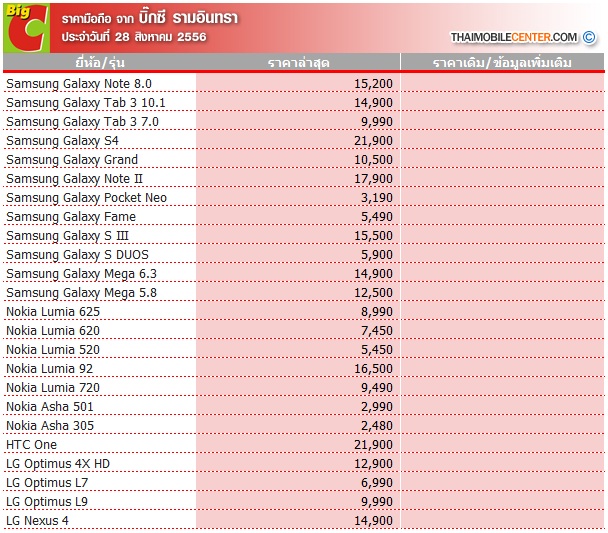Screen dimensions: 608x533
Task: Click the ยี่ห้อ/รุ่น column header
Action: pos(100,62)
